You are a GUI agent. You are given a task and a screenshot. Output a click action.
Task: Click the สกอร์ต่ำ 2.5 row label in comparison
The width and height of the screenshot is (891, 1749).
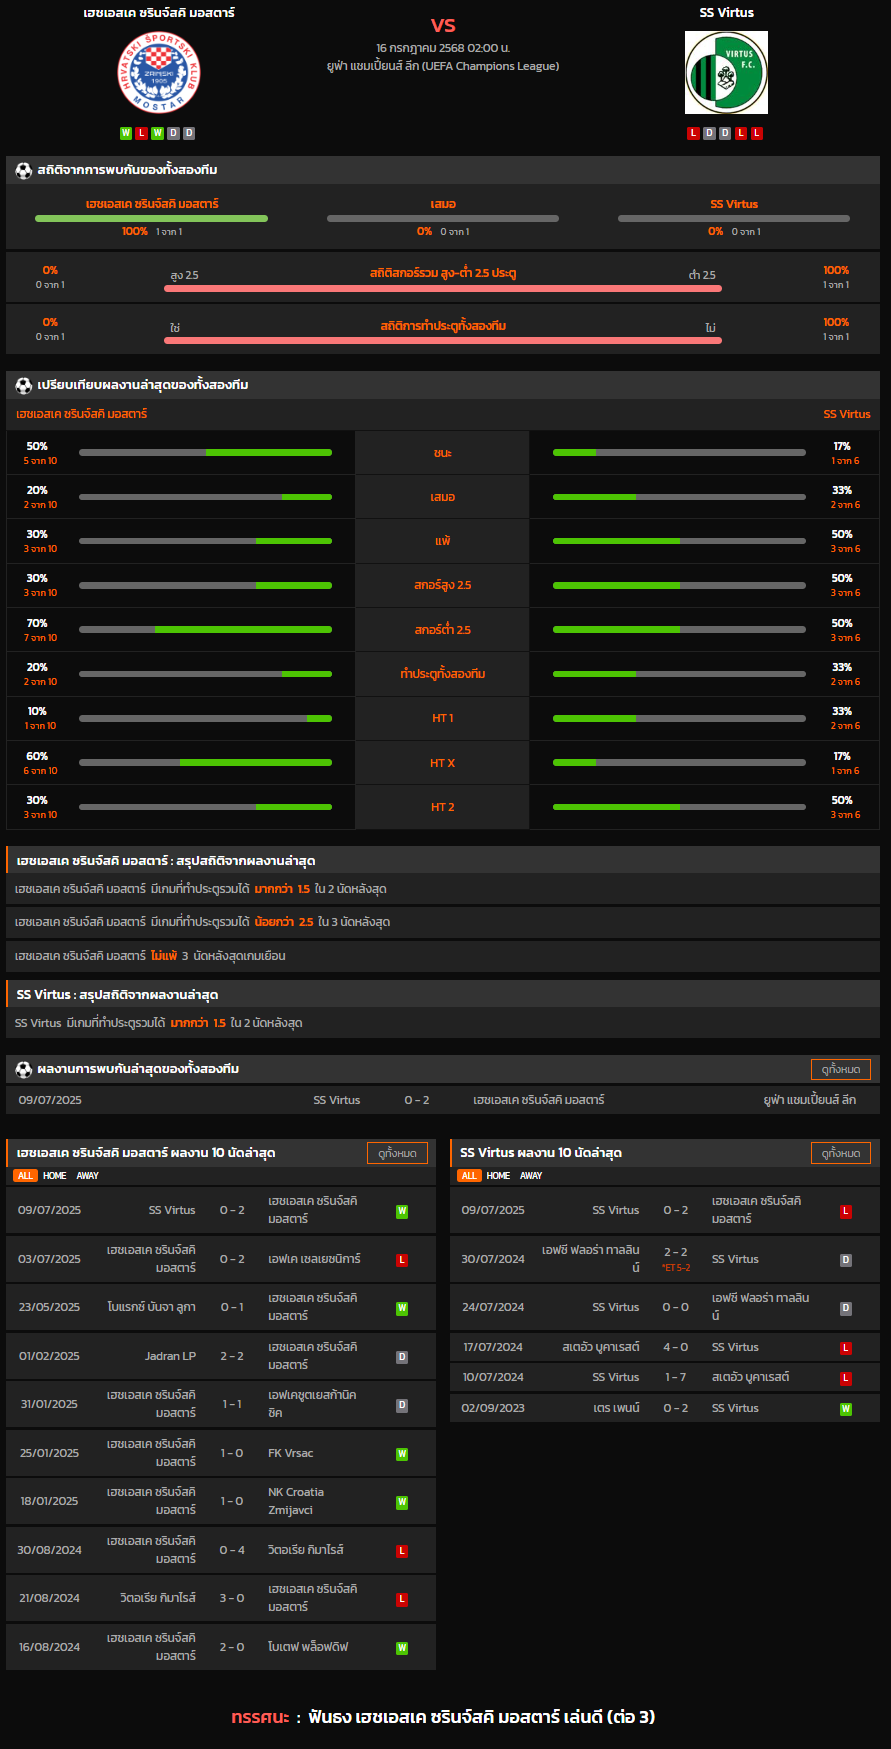tap(443, 630)
